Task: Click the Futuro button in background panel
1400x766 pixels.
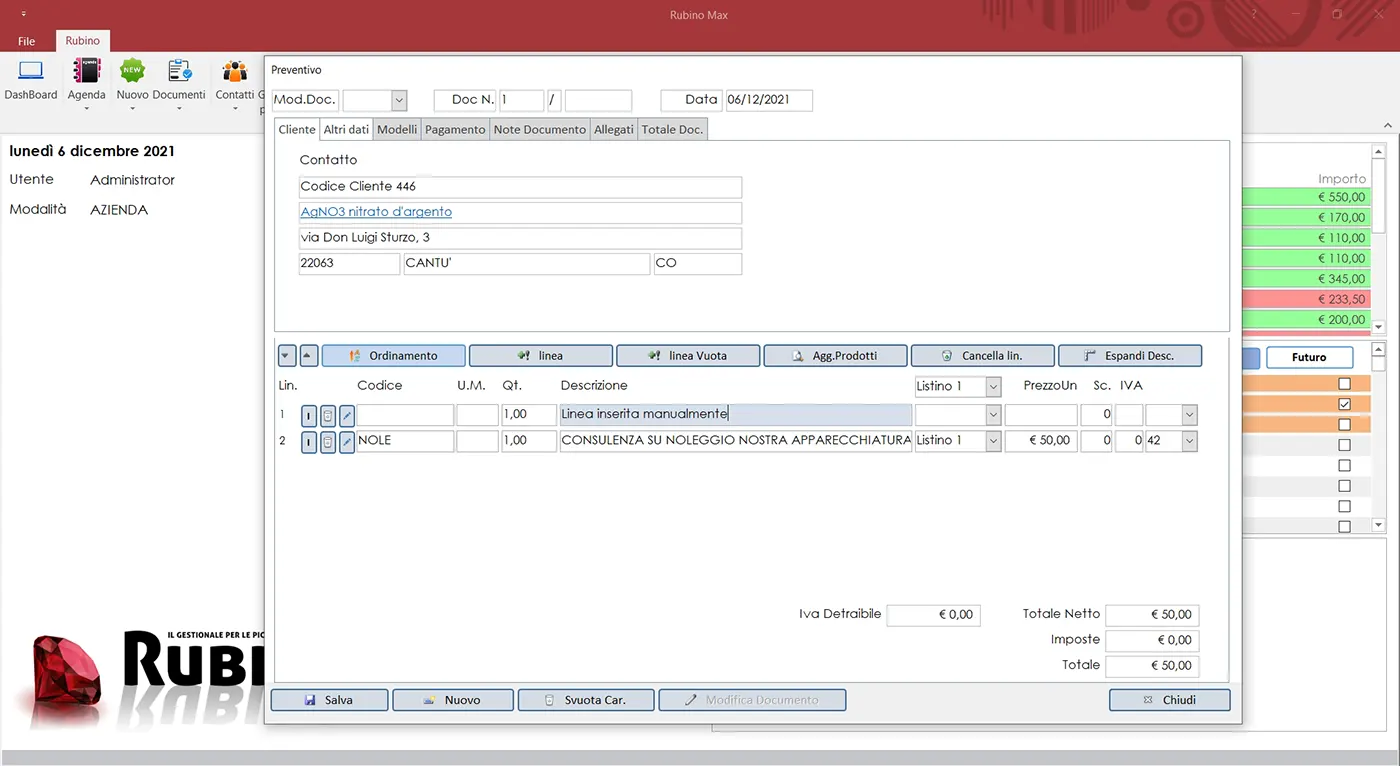Action: point(1309,357)
